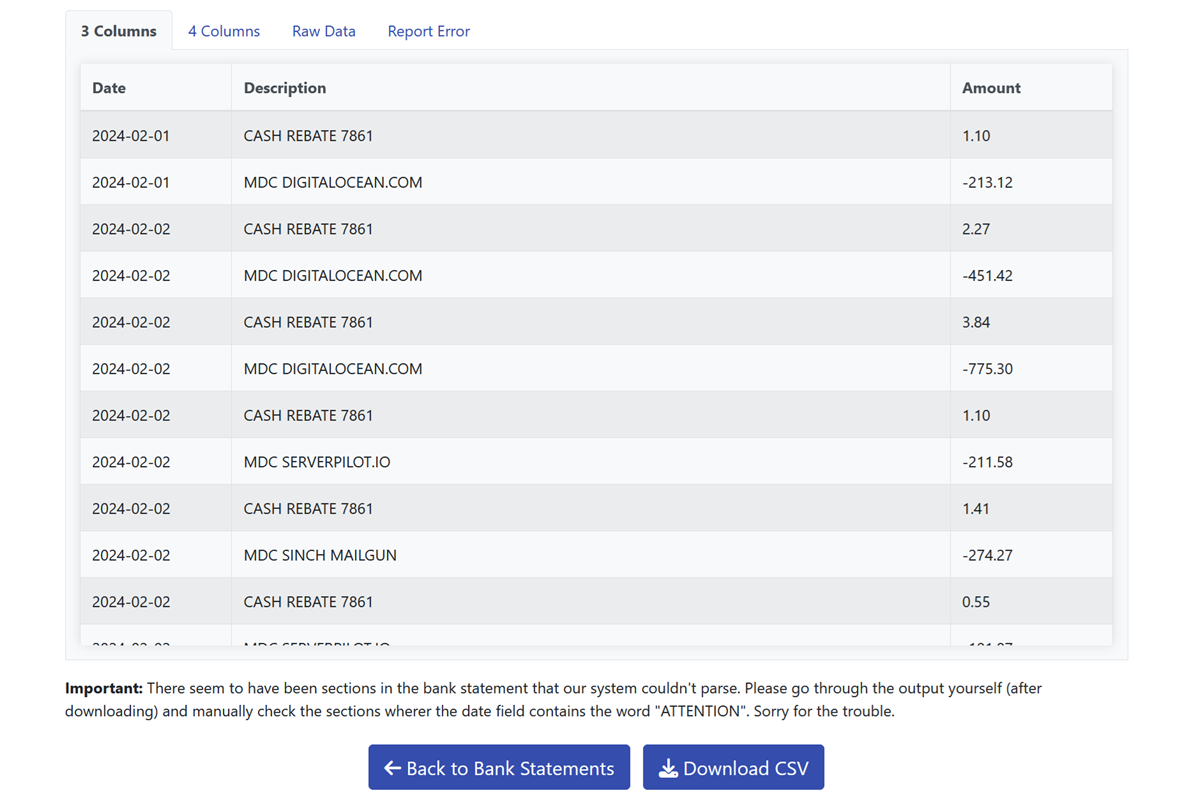Switch to the 3 Columns tab

[x=119, y=31]
